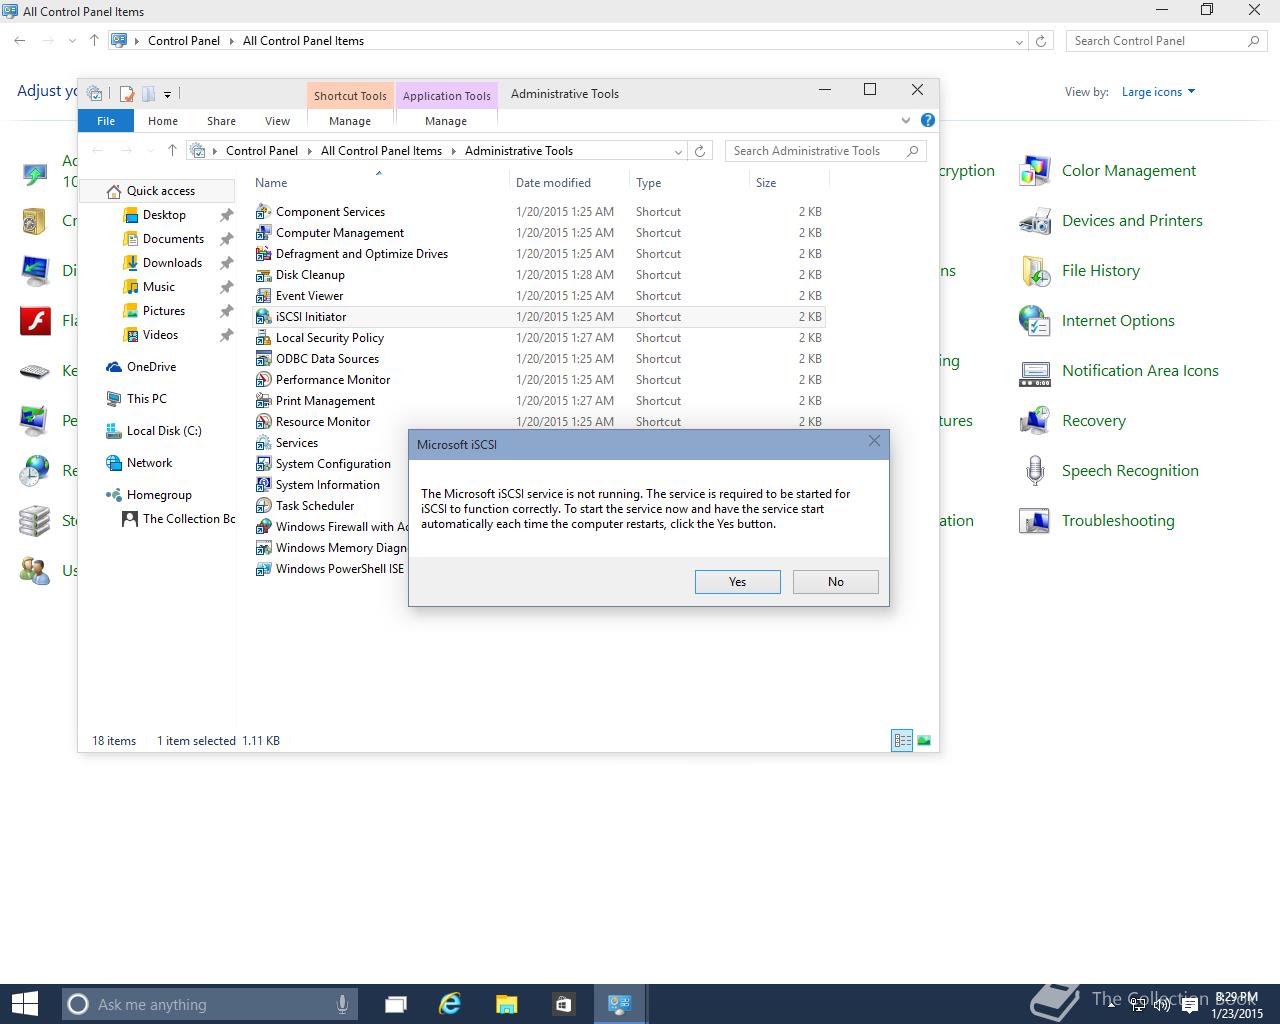Expand Control Panel address bar dropdown
Screen dimensions: 1280x1024
point(1019,41)
